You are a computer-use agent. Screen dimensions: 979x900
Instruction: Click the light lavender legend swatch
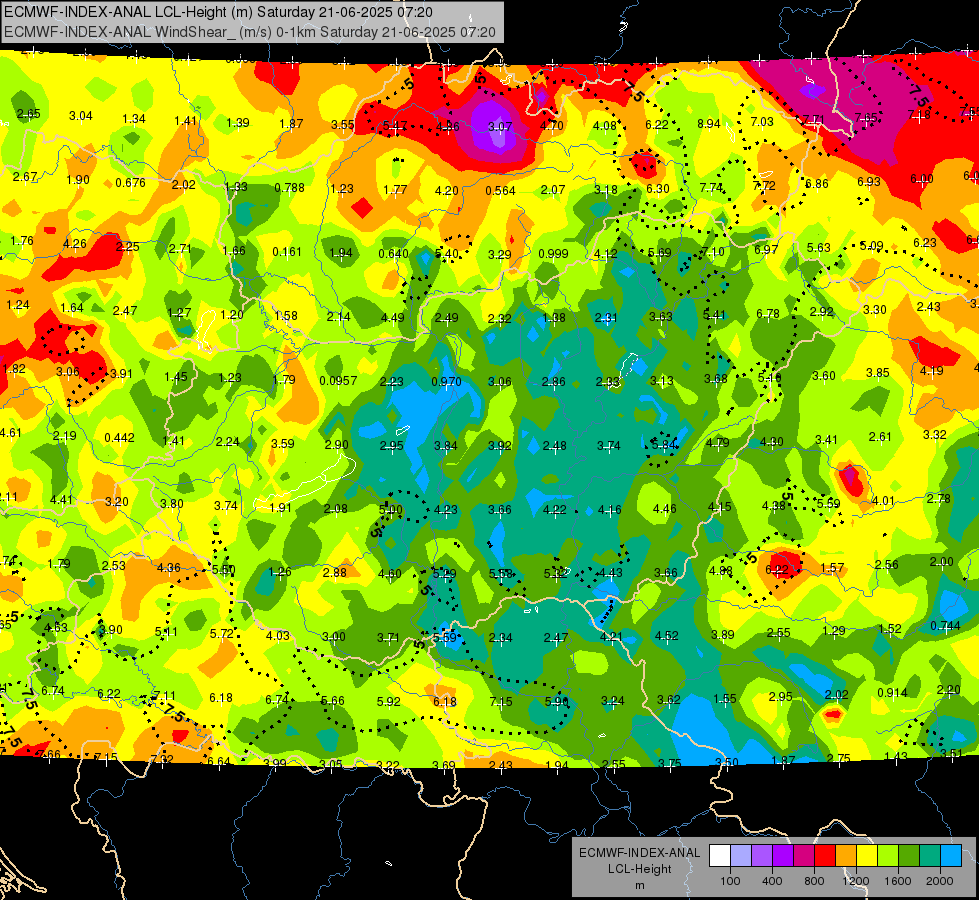tap(740, 856)
